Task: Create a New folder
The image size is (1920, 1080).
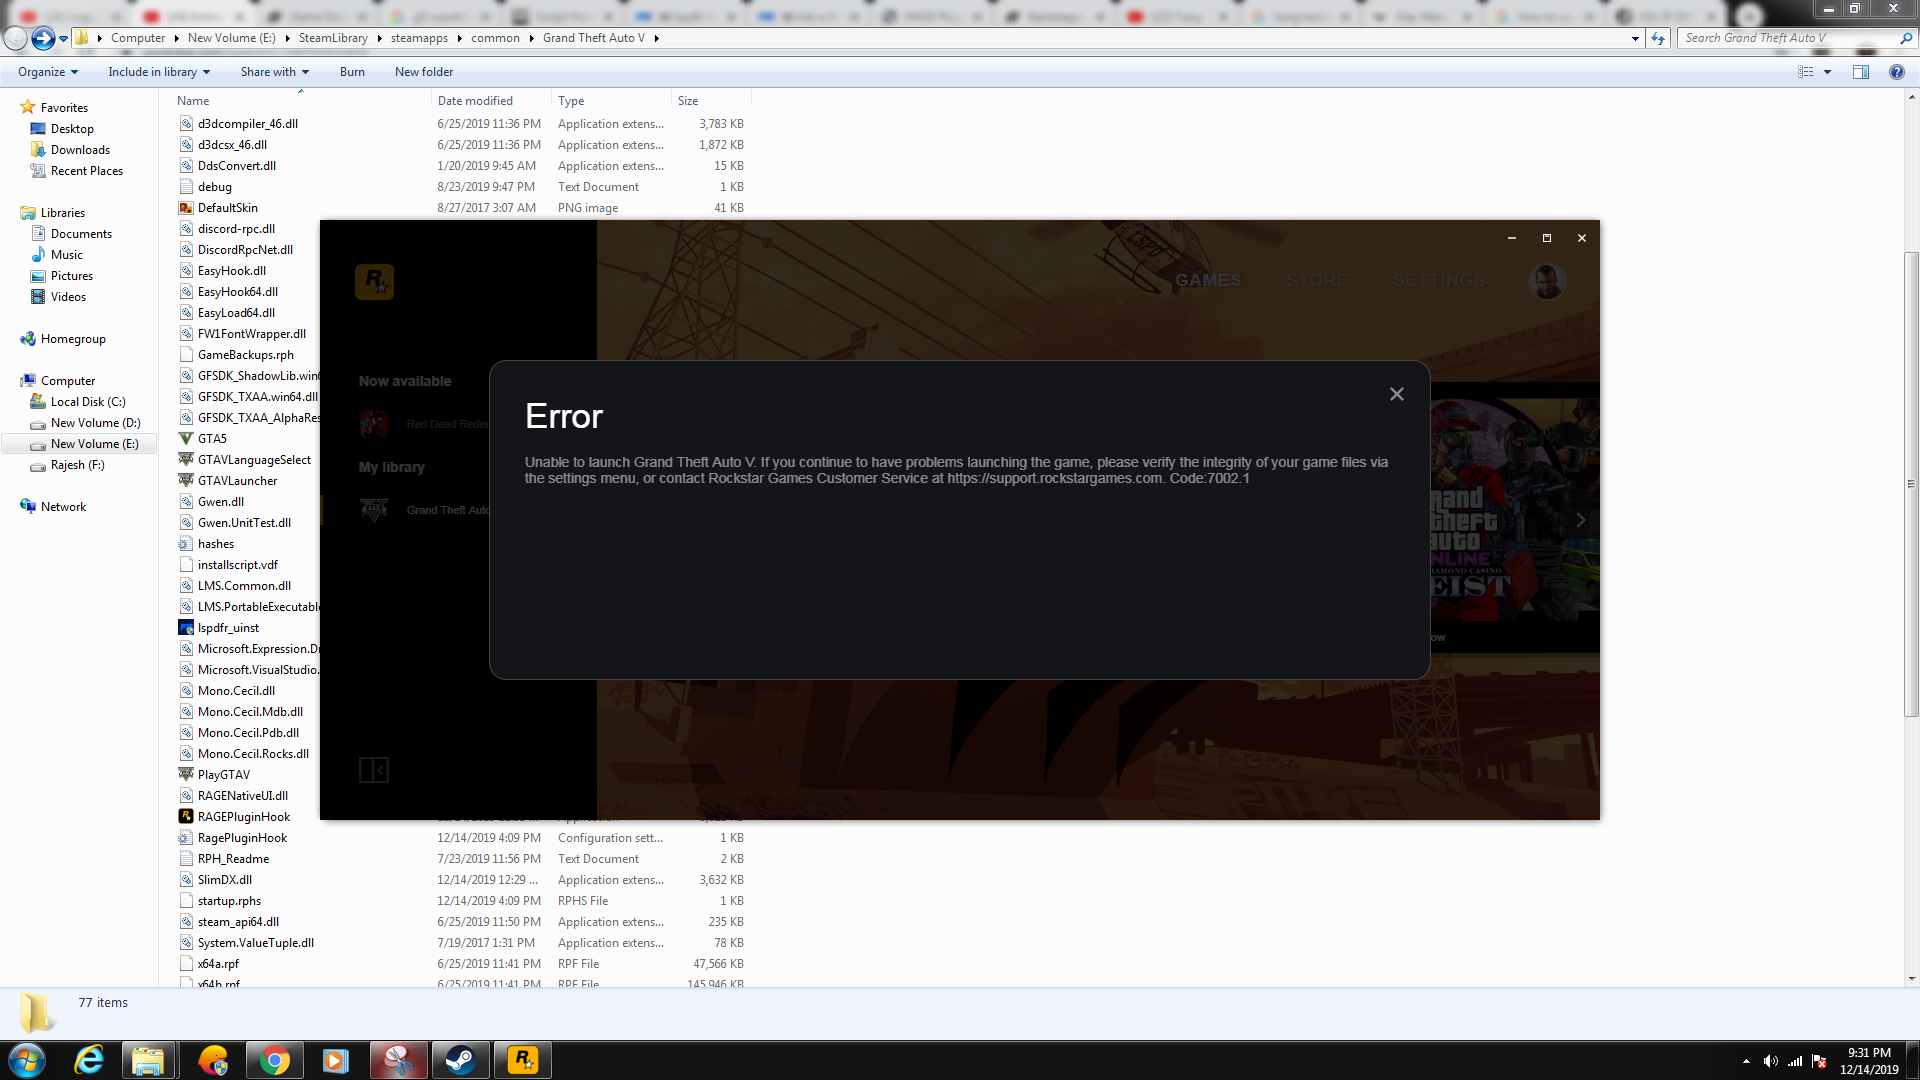Action: coord(423,72)
